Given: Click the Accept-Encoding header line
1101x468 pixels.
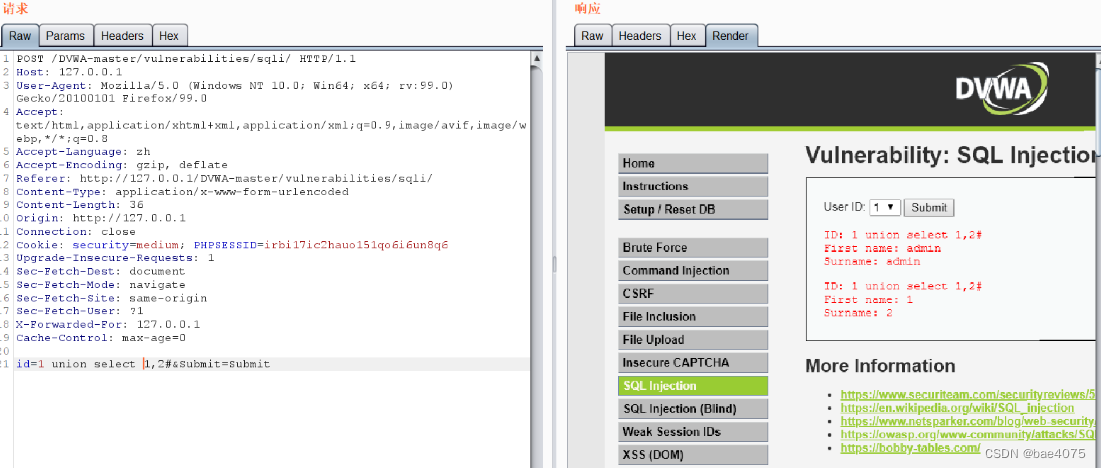Looking at the screenshot, I should coord(121,165).
